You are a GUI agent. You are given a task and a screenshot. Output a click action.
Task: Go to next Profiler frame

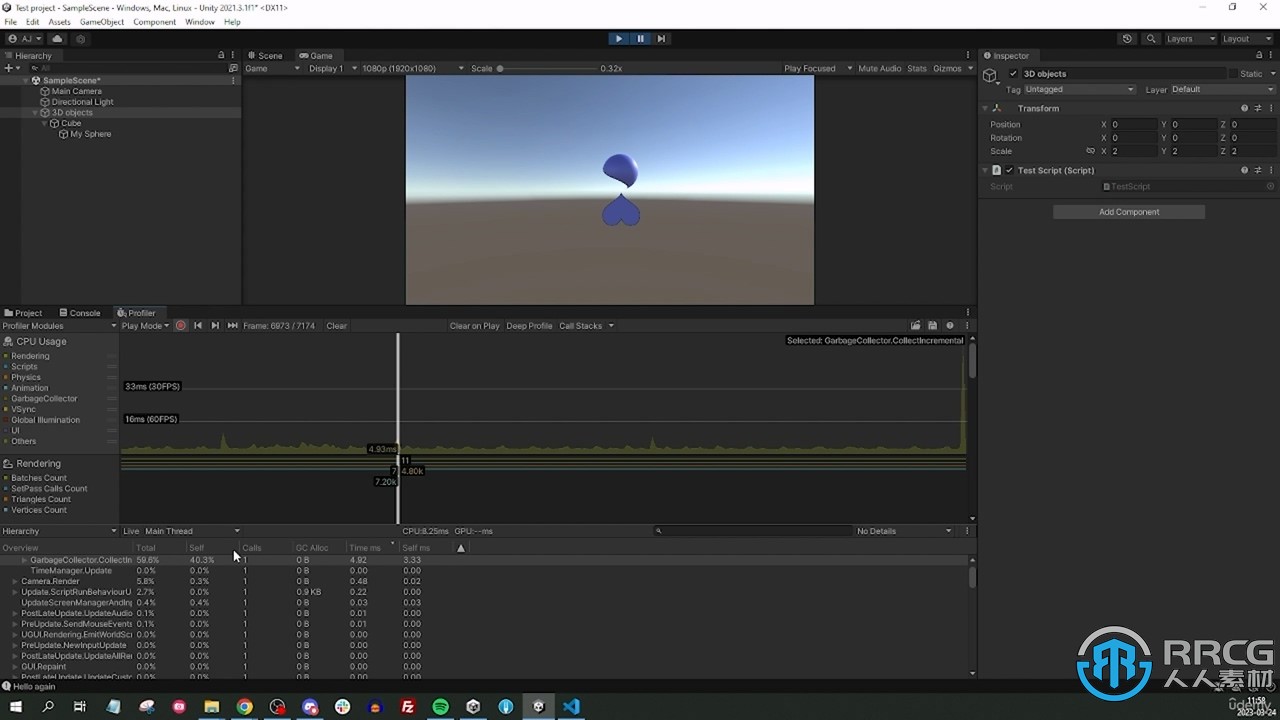pyautogui.click(x=215, y=326)
